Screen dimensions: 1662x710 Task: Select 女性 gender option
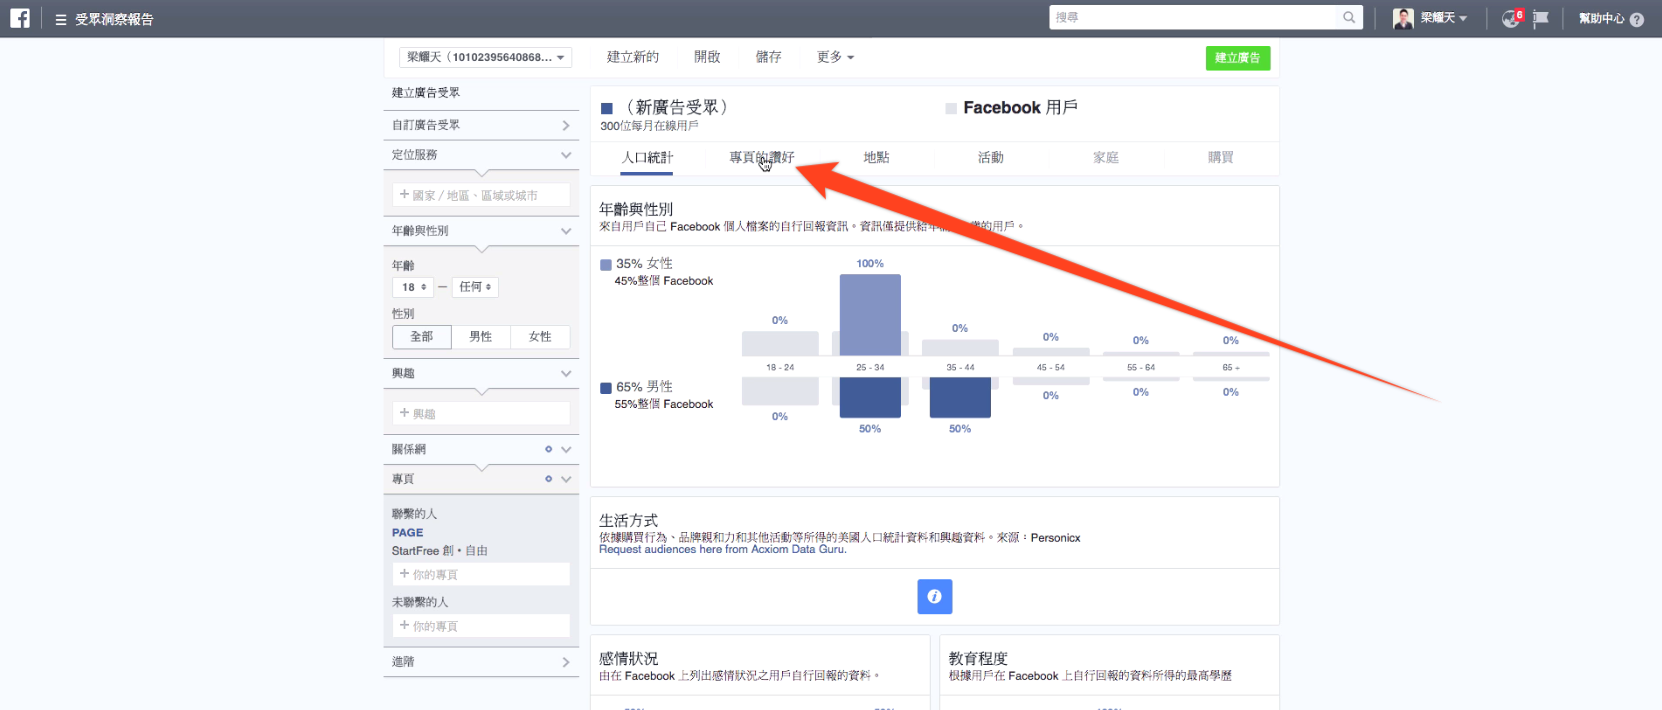click(540, 337)
